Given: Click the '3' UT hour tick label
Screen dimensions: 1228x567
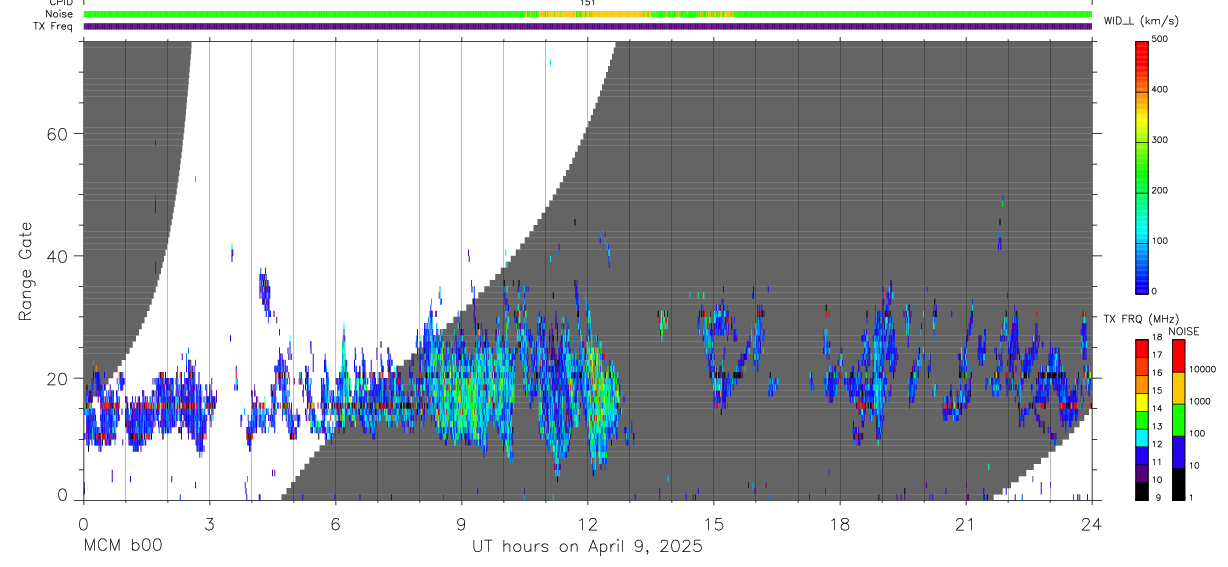Looking at the screenshot, I should [x=209, y=524].
